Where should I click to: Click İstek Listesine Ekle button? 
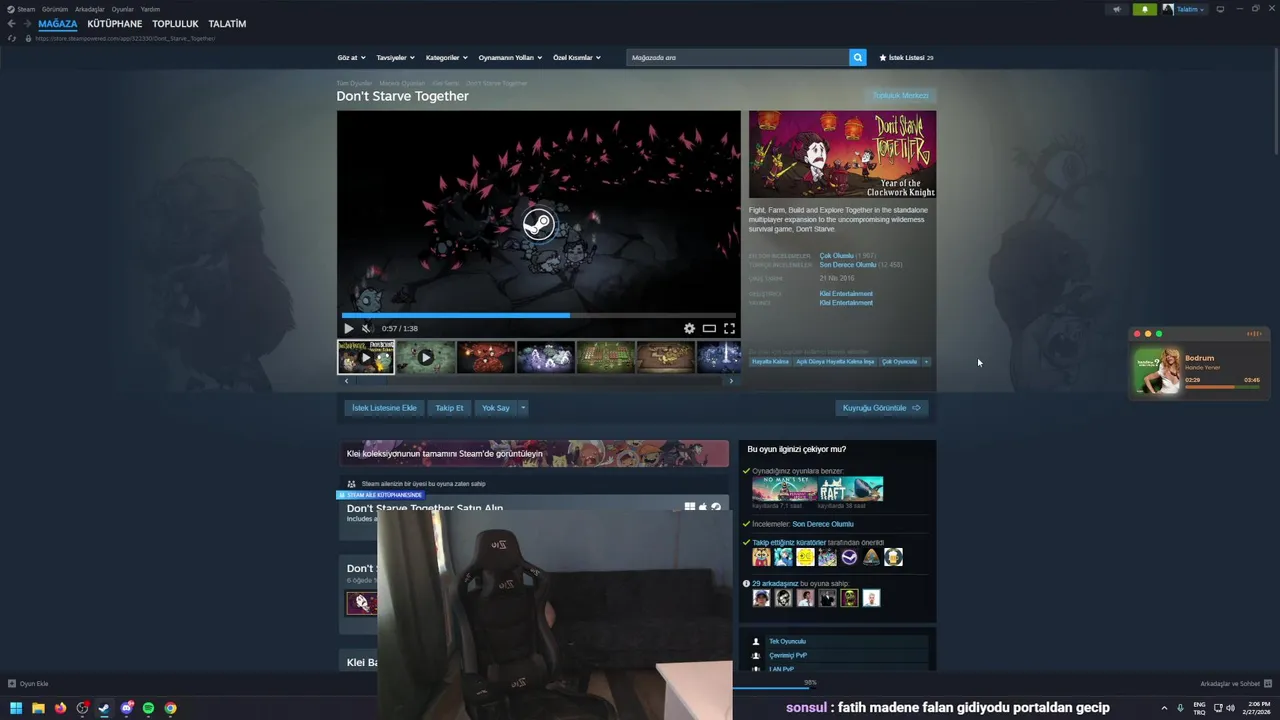(x=384, y=408)
